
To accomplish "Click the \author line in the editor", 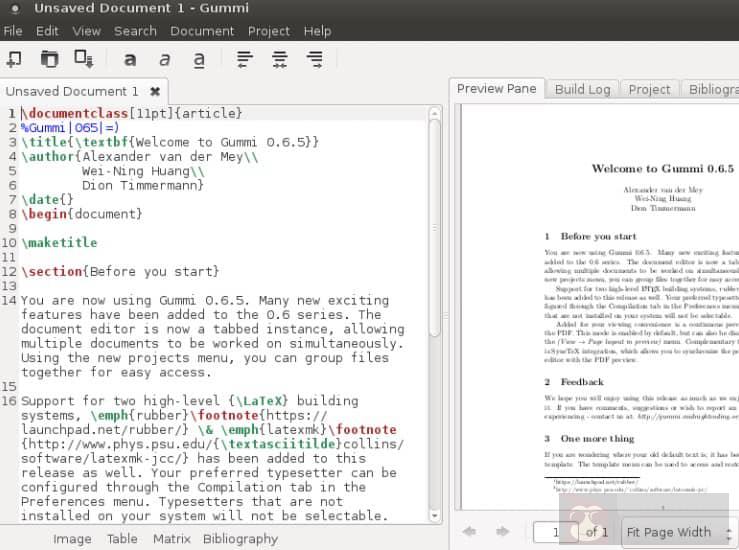I will pyautogui.click(x=140, y=156).
